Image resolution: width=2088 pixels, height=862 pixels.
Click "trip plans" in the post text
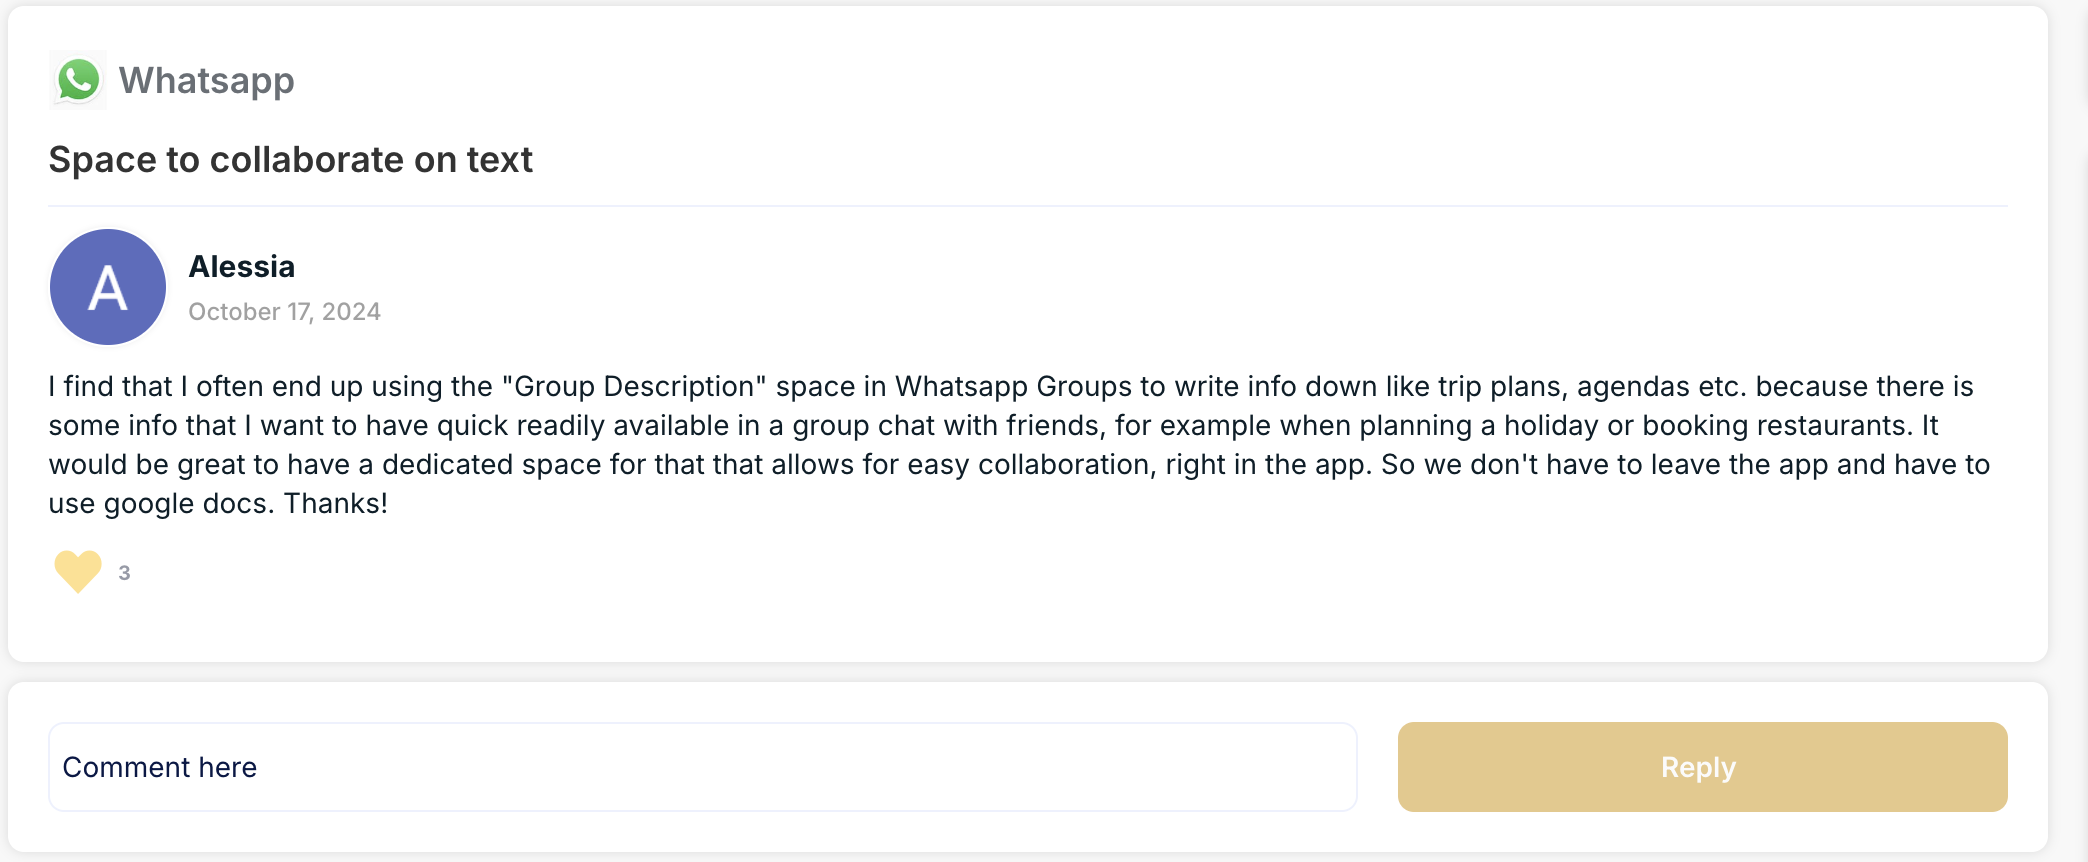coord(1503,386)
